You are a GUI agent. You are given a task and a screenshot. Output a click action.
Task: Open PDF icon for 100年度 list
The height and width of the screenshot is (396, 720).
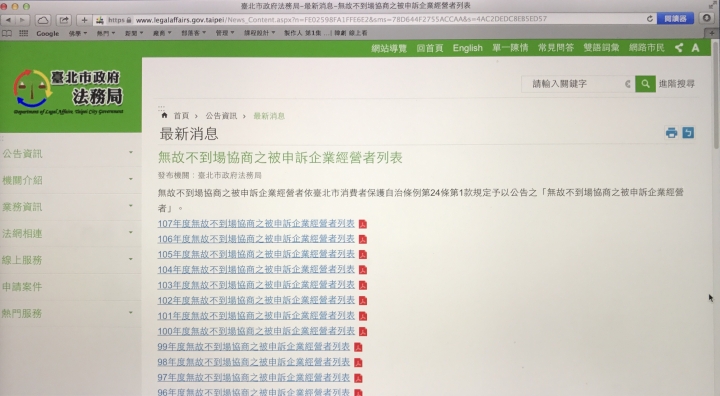(x=363, y=331)
